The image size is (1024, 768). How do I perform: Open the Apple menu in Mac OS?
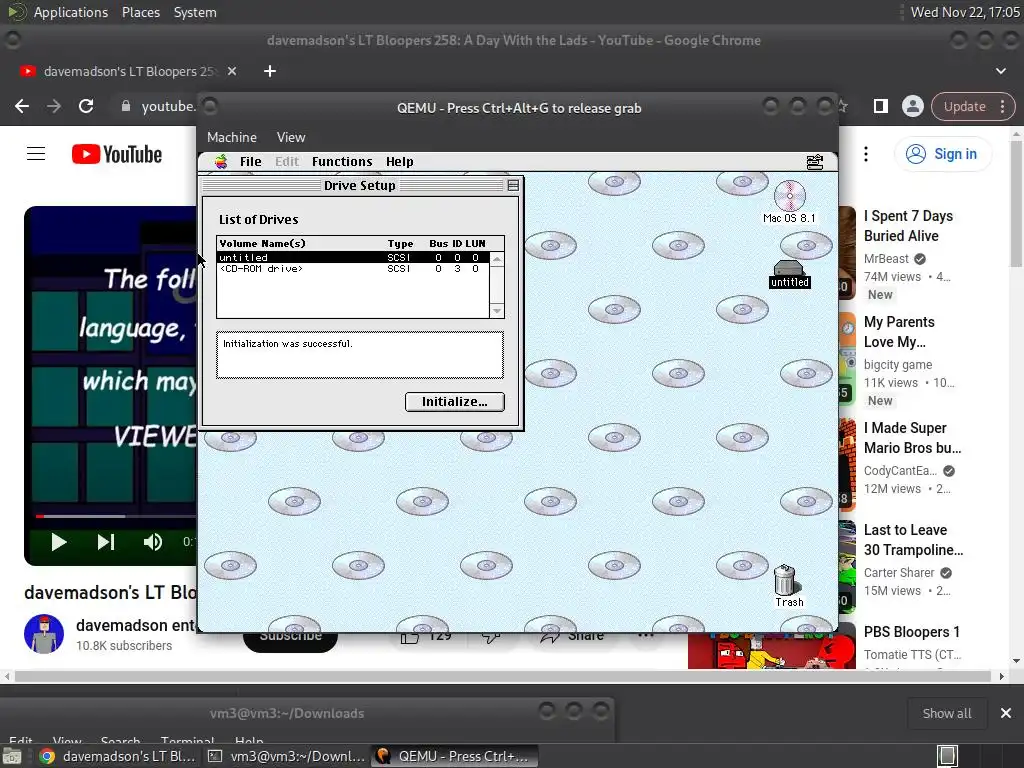[x=221, y=161]
